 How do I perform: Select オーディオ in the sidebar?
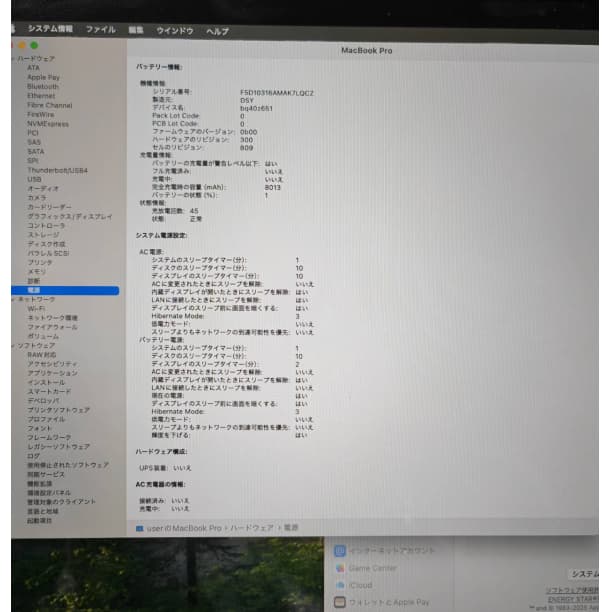pyautogui.click(x=43, y=189)
